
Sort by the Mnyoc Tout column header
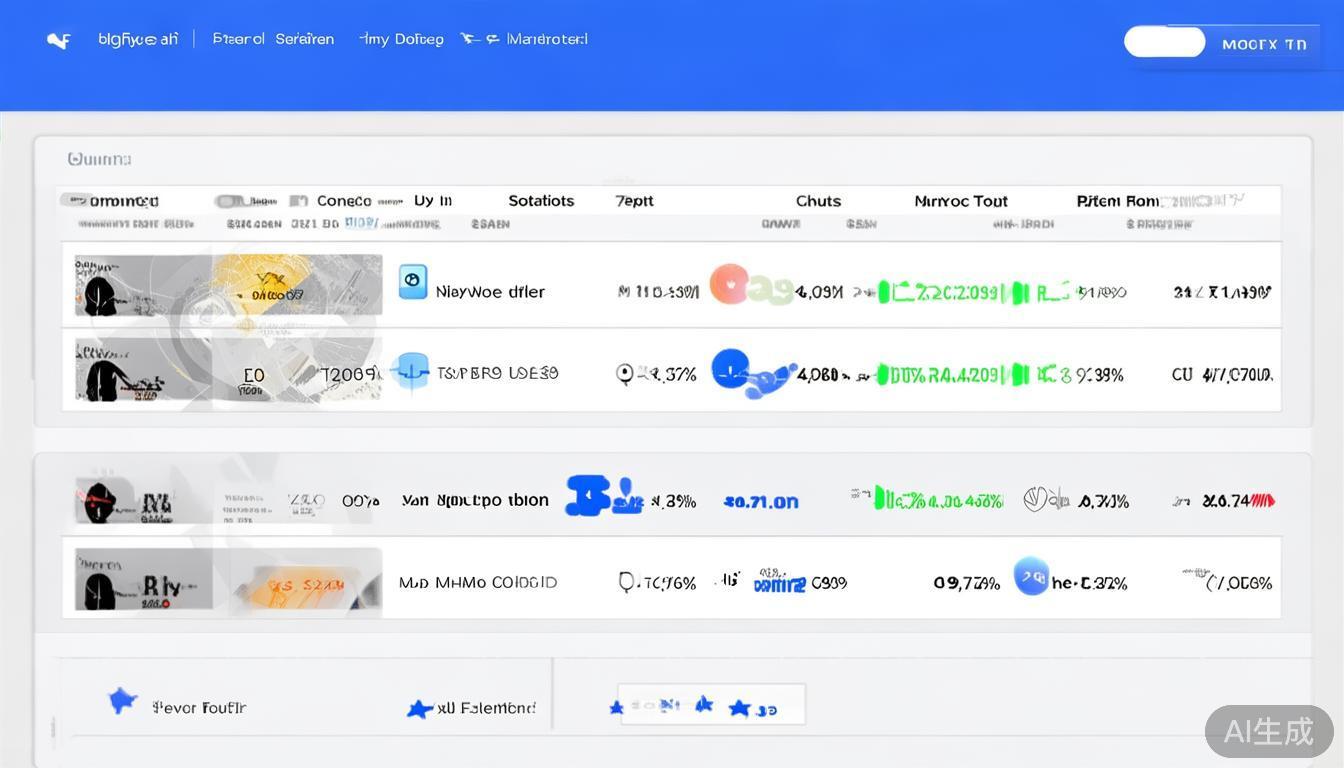pos(960,201)
